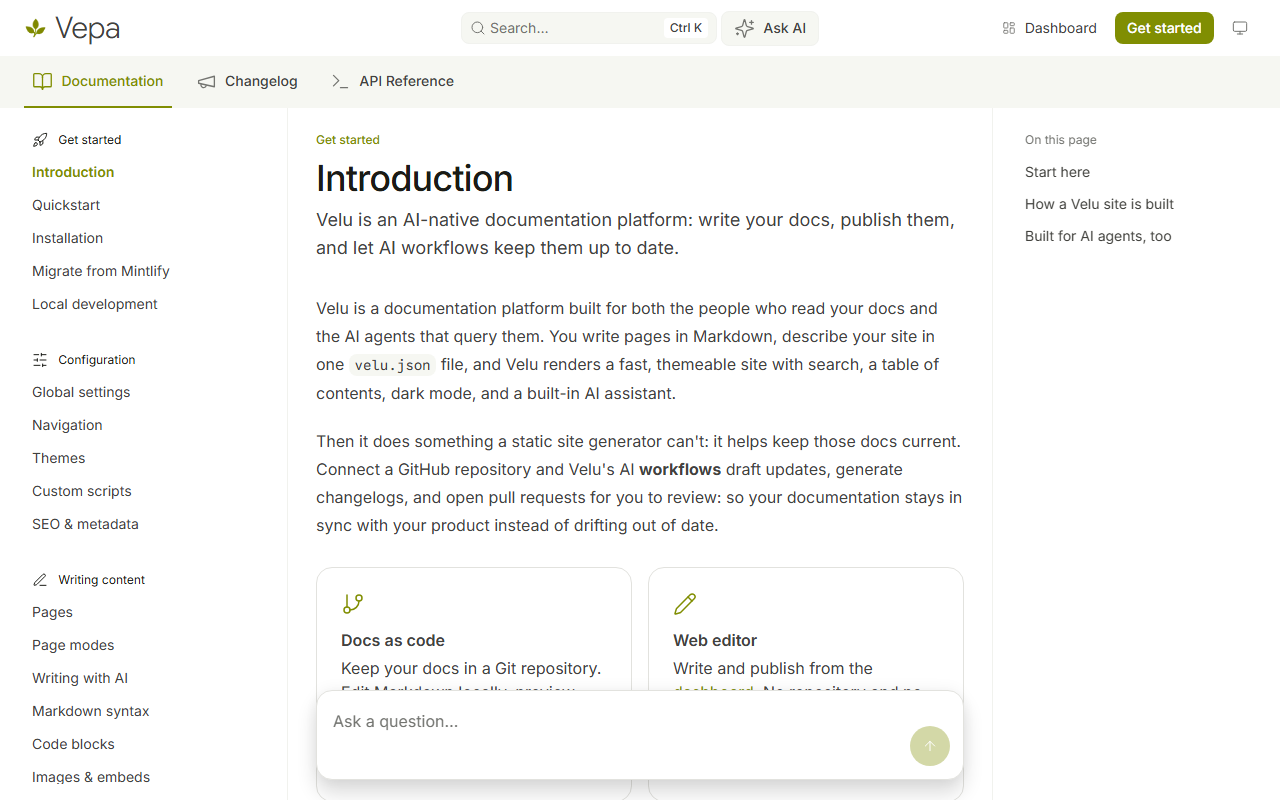Click Configuration section header
The width and height of the screenshot is (1280, 800).
(x=97, y=360)
